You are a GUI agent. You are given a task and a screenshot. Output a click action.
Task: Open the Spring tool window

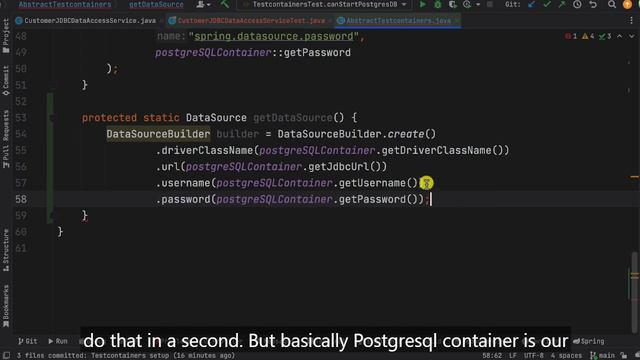point(589,341)
